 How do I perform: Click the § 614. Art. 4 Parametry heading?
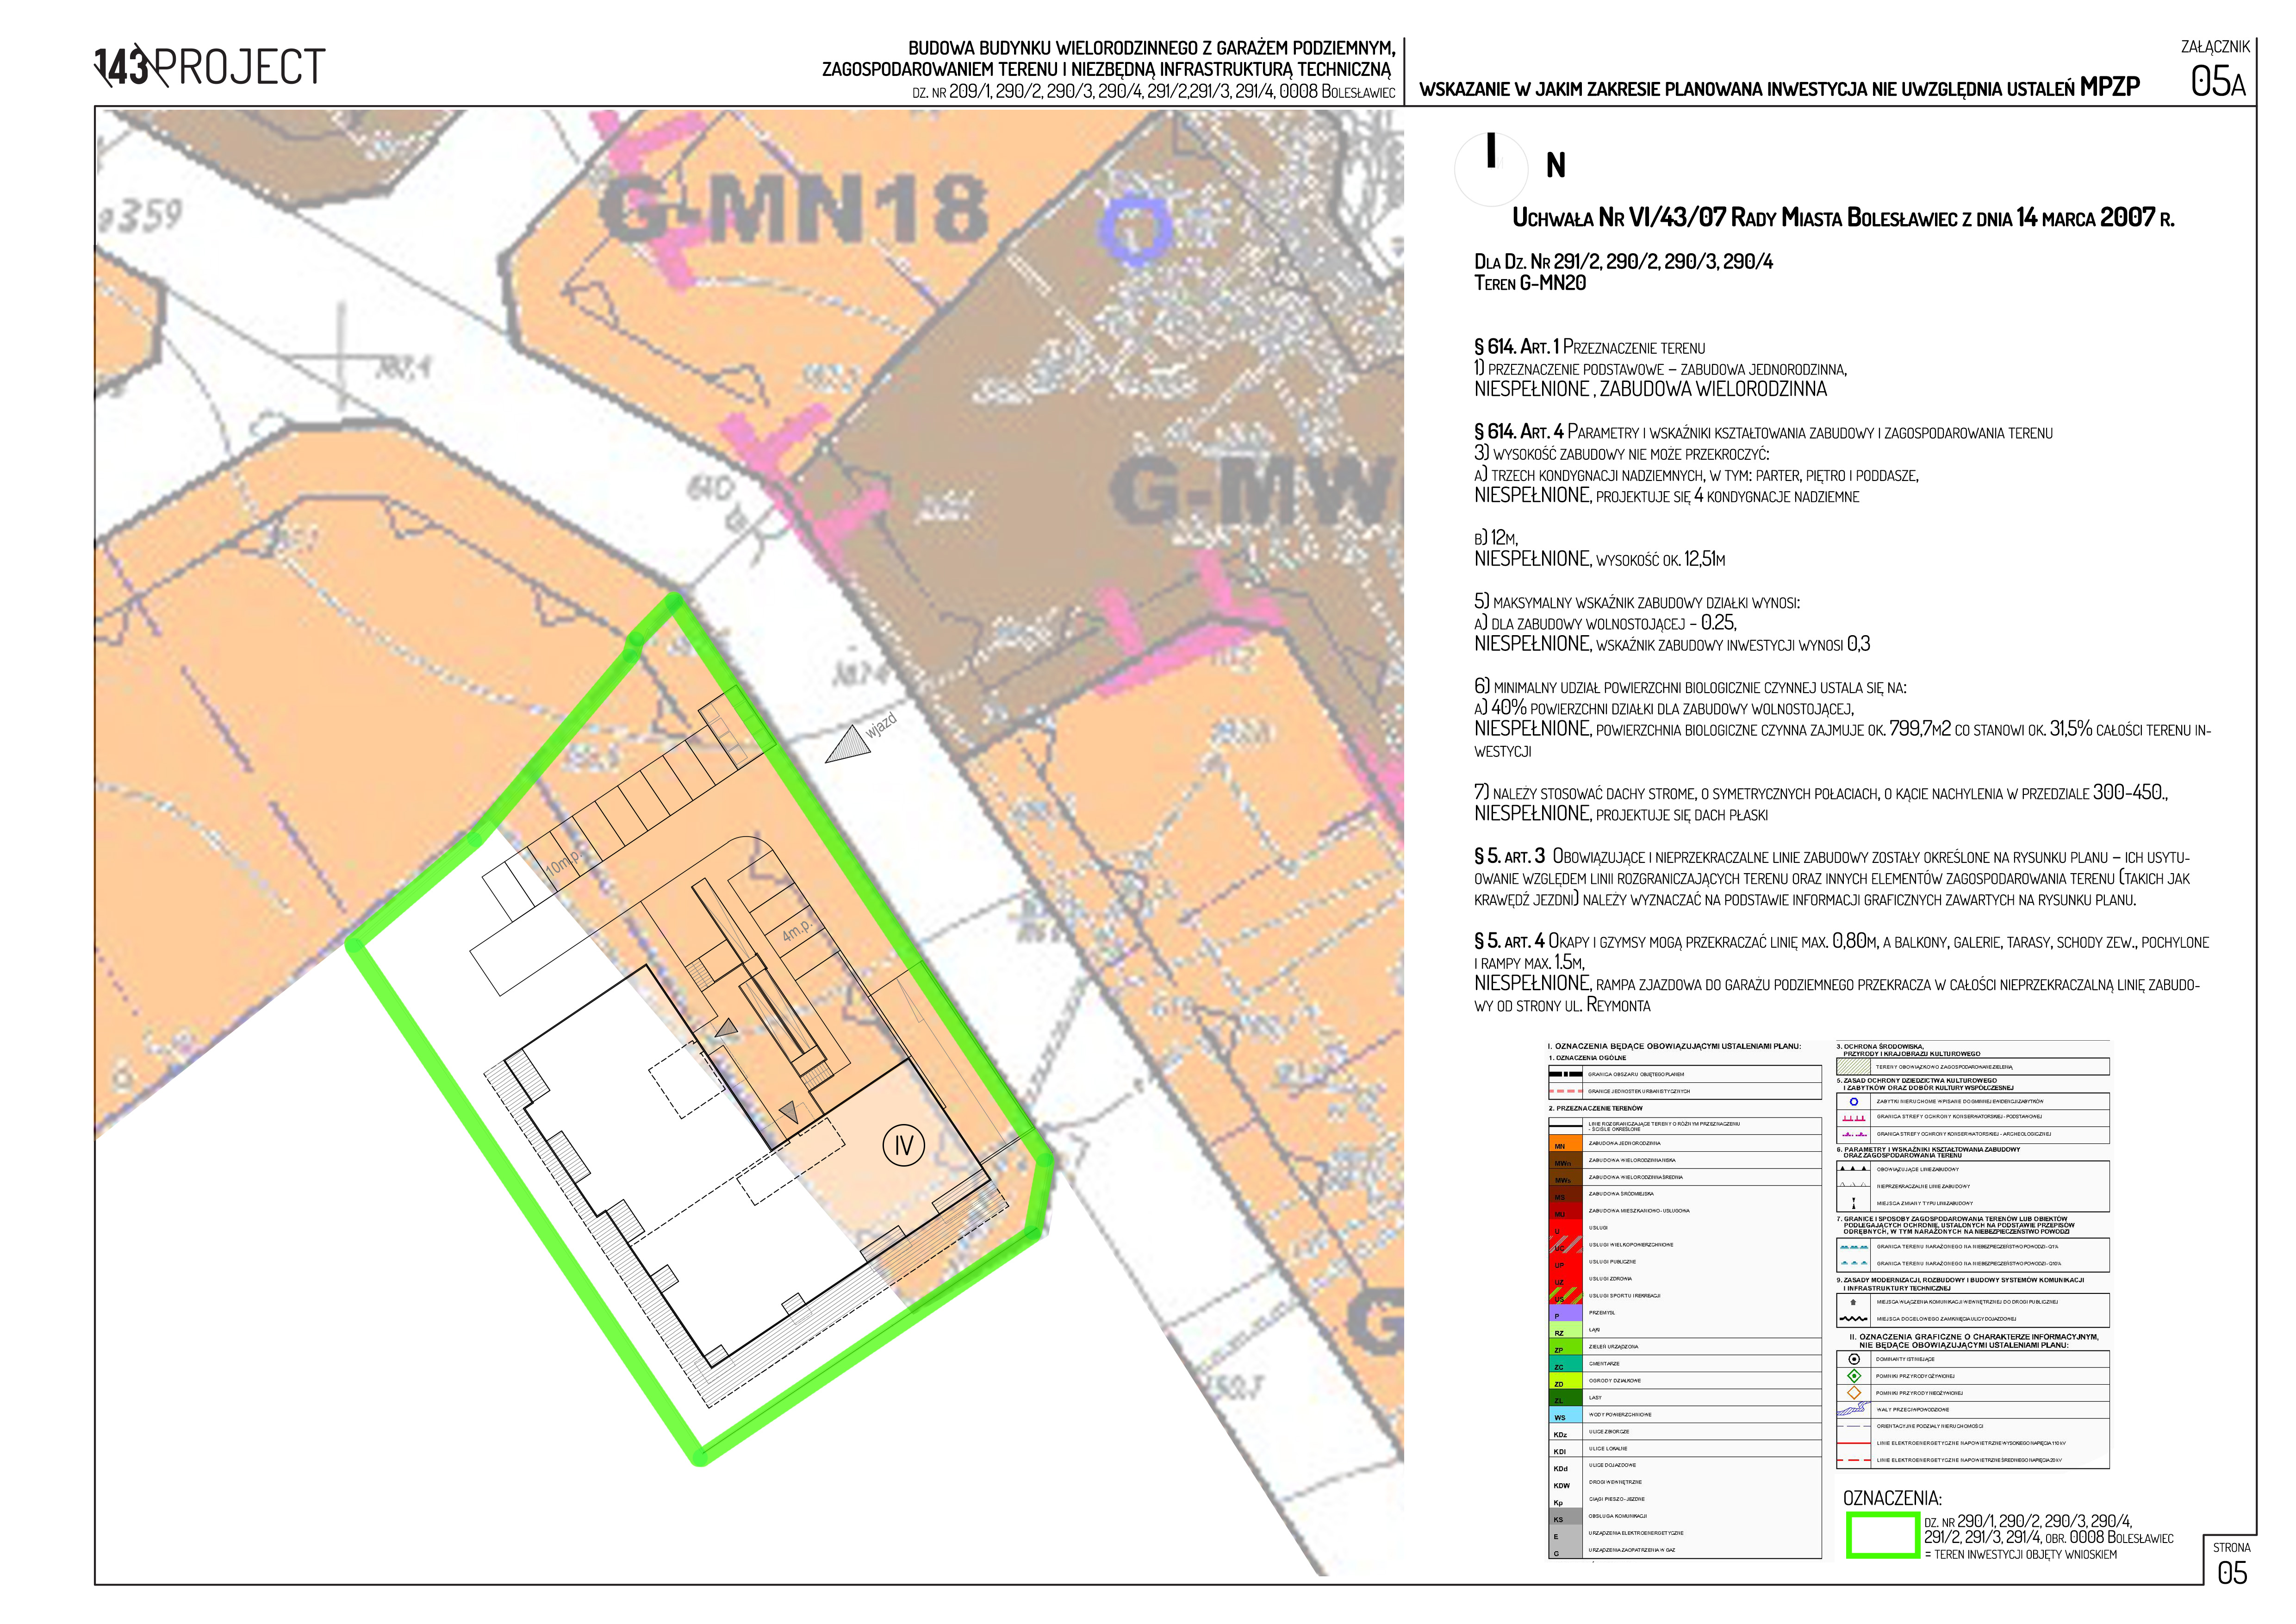(1763, 432)
